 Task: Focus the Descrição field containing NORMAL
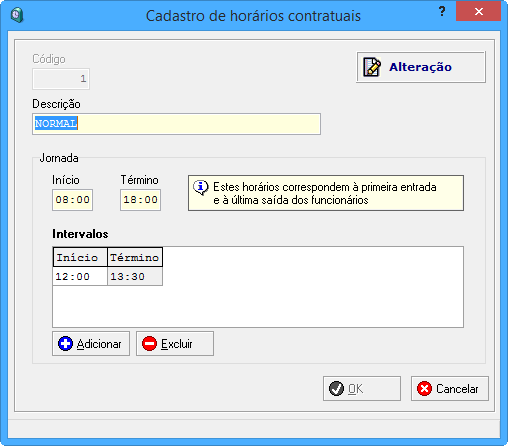click(x=176, y=124)
